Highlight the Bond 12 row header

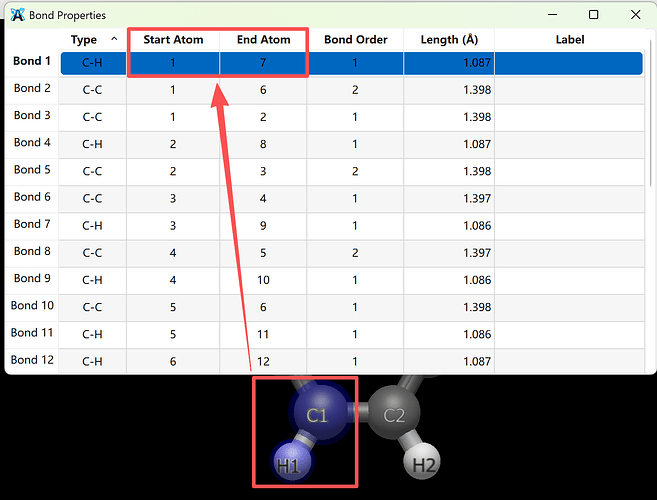click(x=32, y=359)
